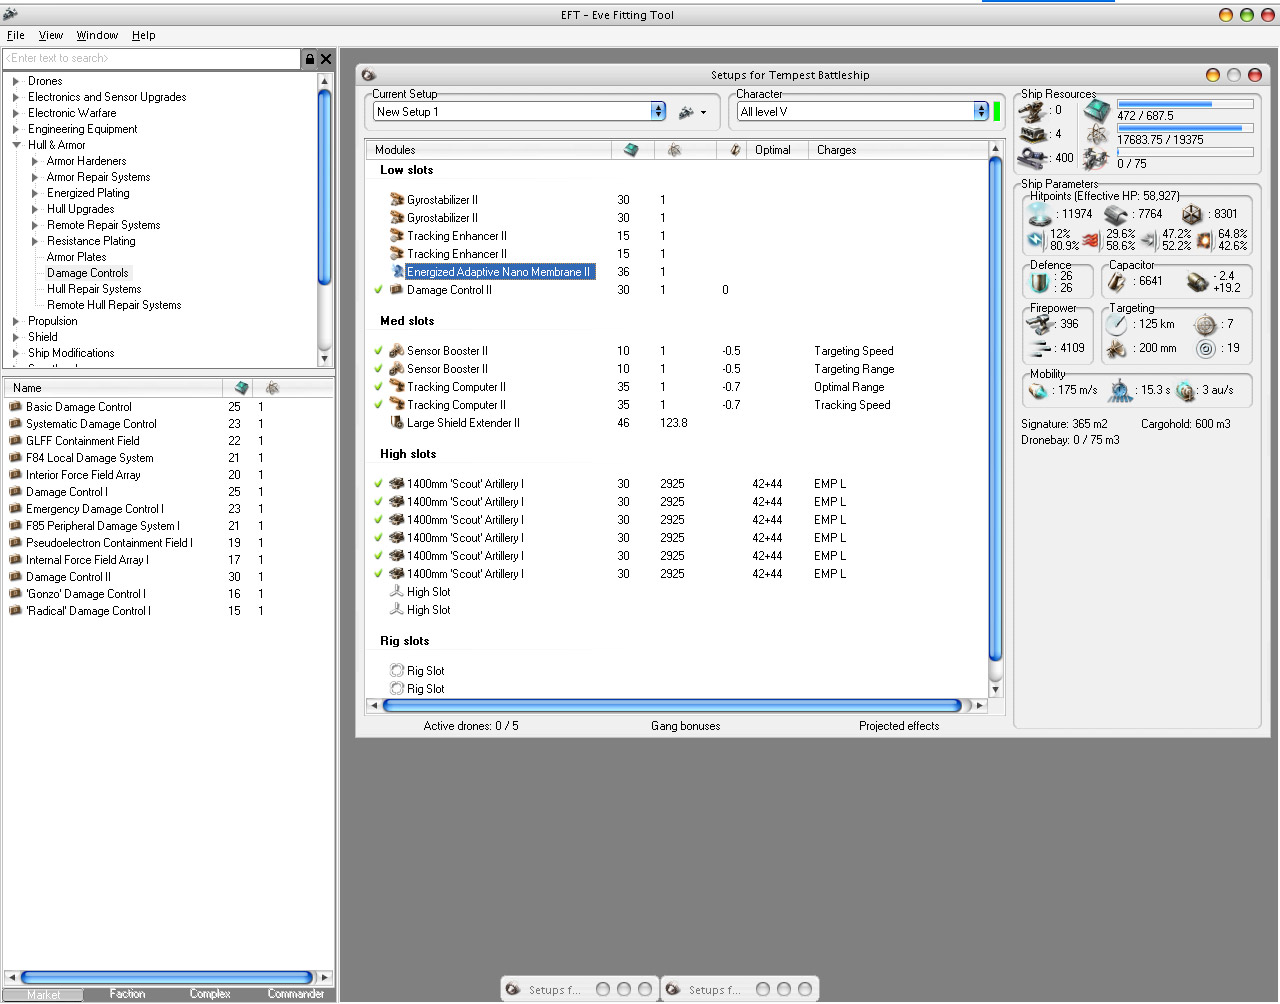The height and width of the screenshot is (1004, 1280).
Task: Click the Projected effects label
Action: [x=898, y=726]
